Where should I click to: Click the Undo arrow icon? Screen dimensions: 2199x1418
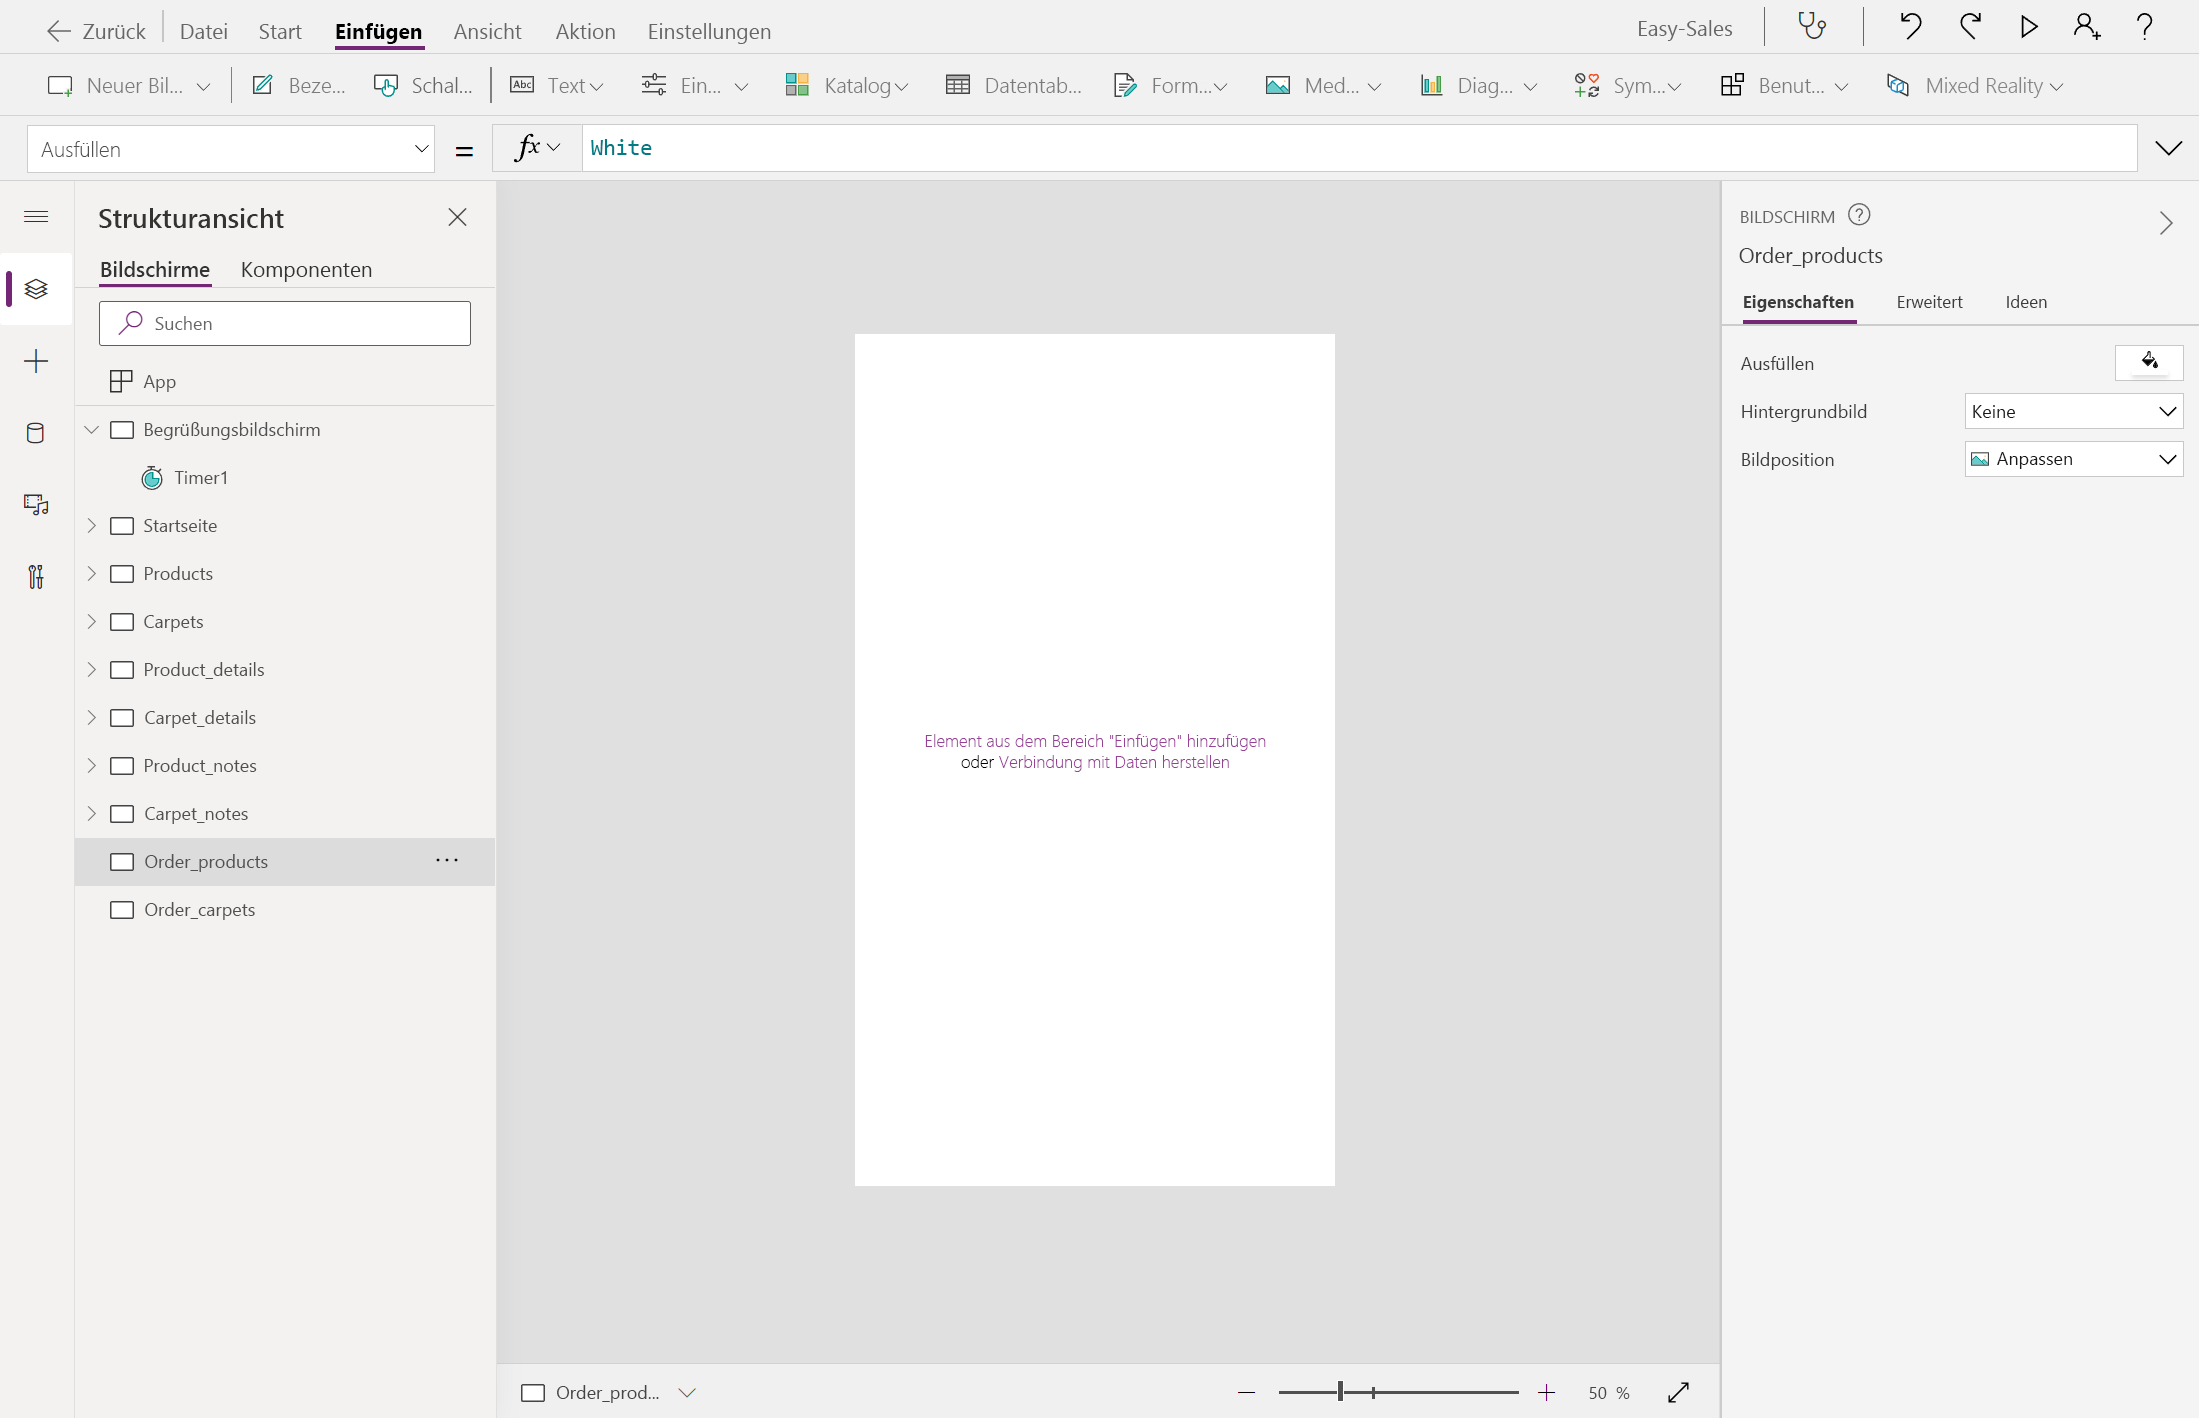click(x=1910, y=27)
